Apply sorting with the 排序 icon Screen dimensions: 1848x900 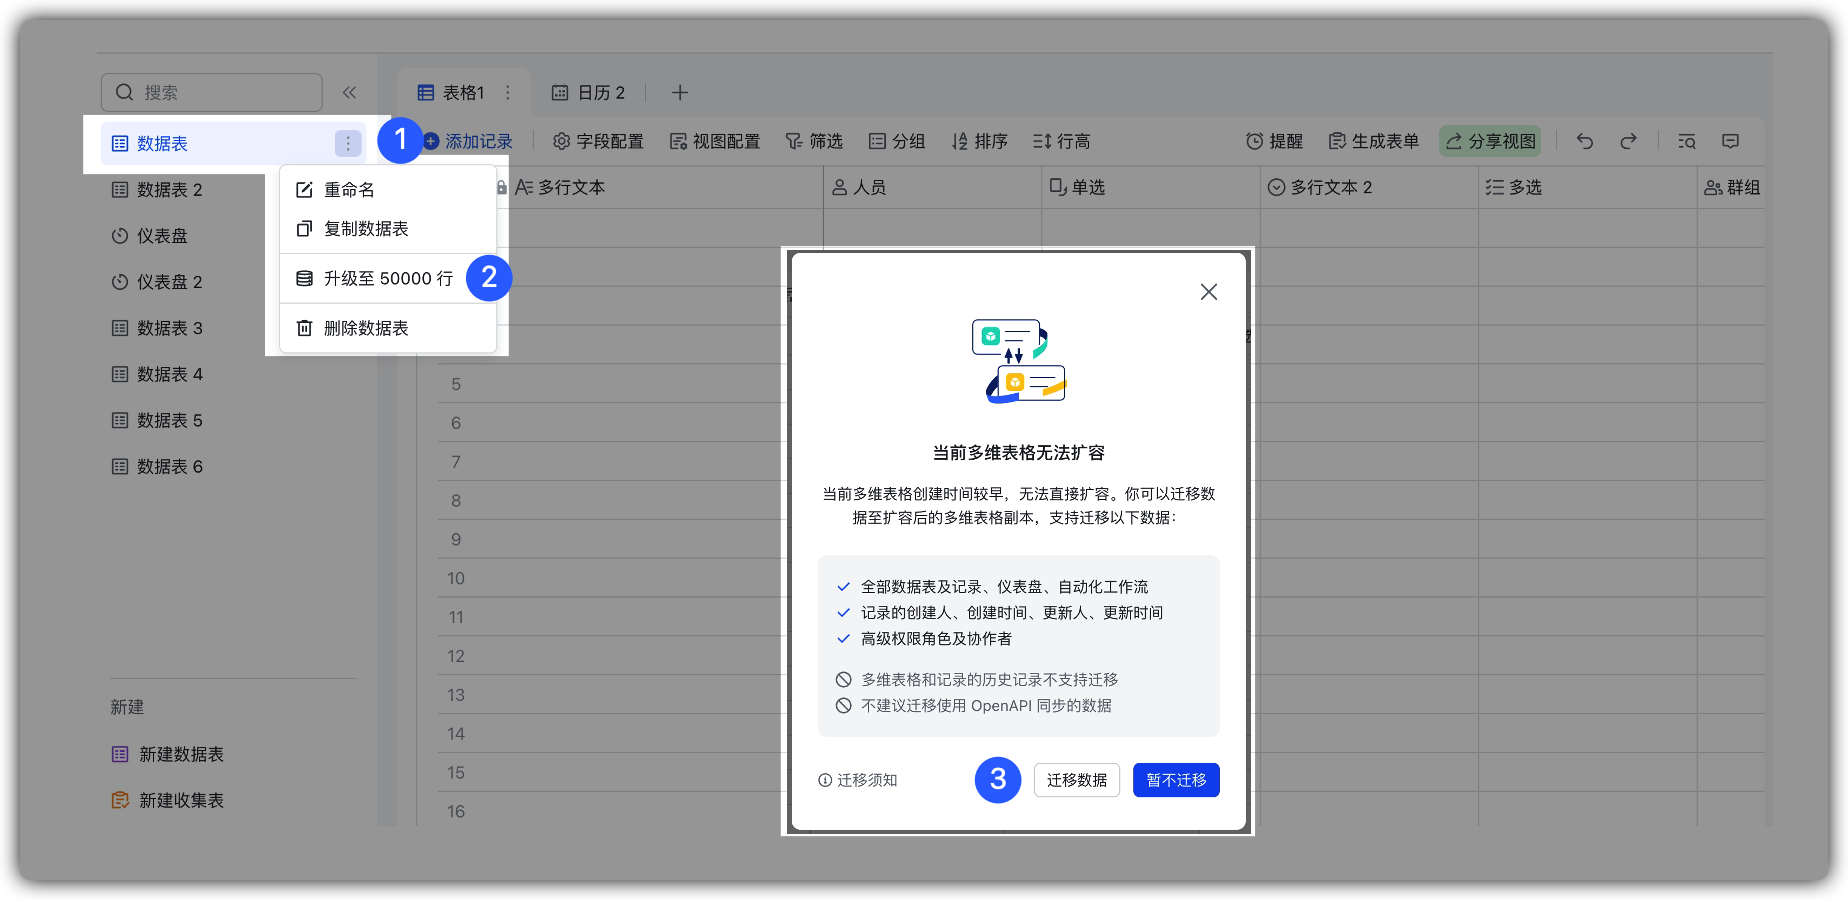[x=979, y=141]
